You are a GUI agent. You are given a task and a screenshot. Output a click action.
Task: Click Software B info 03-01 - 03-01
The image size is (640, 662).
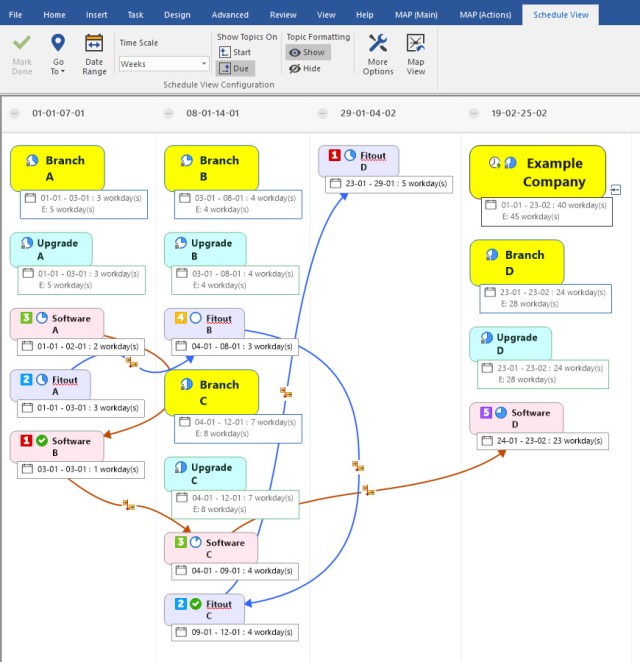81,469
